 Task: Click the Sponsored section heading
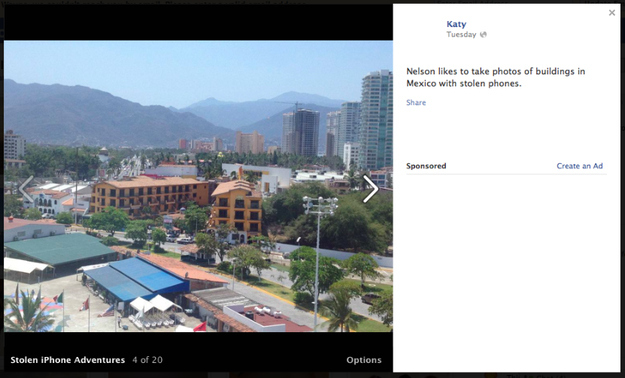(x=426, y=166)
